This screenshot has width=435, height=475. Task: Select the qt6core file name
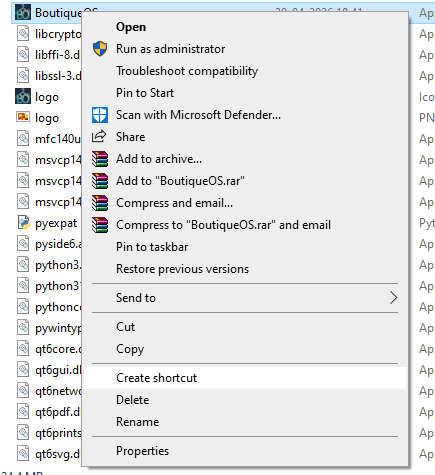(58, 349)
